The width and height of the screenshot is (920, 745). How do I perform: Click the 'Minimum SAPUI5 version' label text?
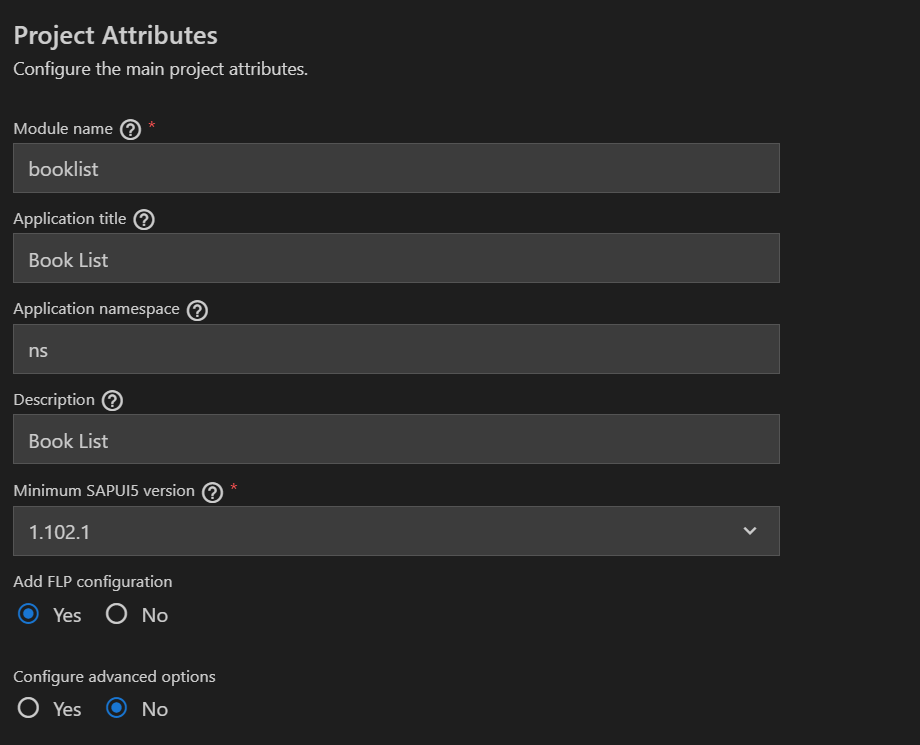click(104, 491)
